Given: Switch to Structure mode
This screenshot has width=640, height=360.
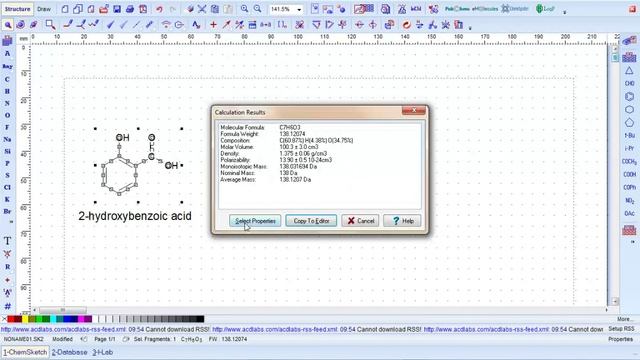Looking at the screenshot, I should [17, 9].
